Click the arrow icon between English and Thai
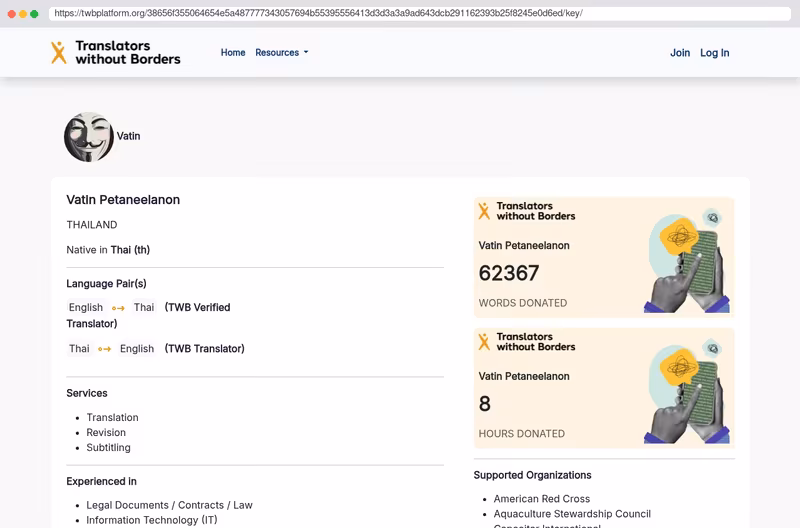 (x=118, y=308)
